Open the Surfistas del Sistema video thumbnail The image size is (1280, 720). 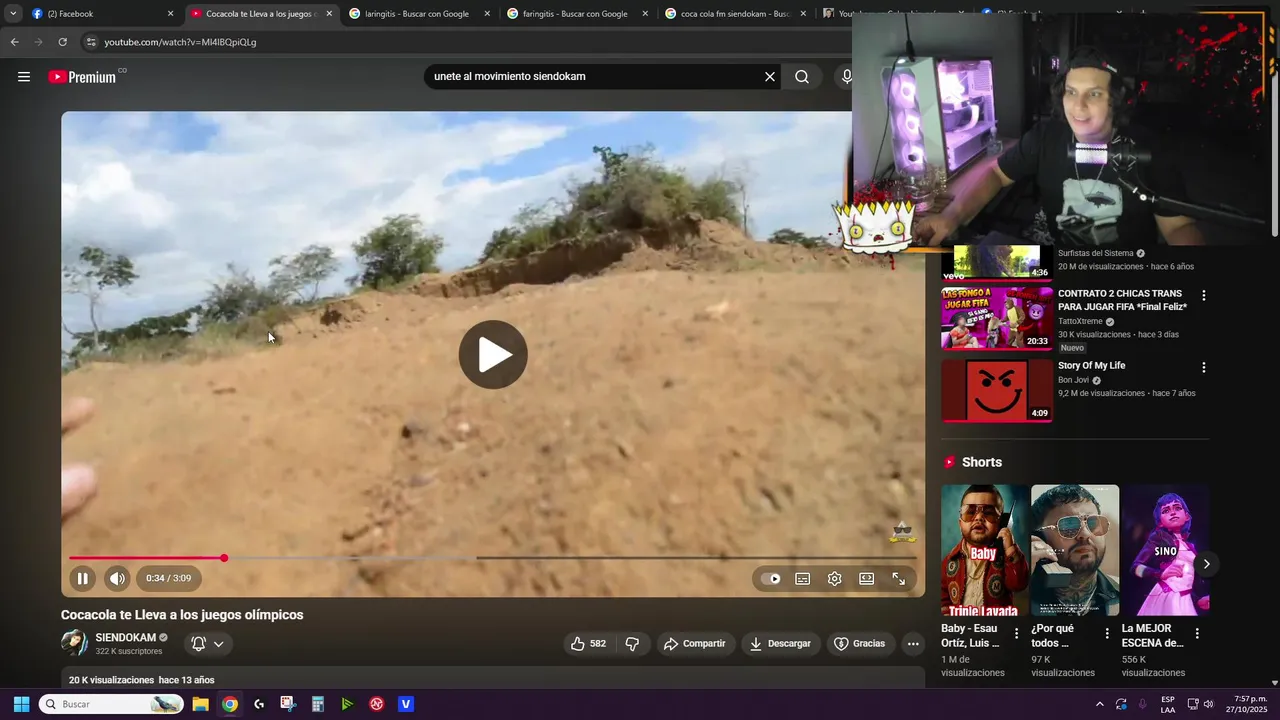pyautogui.click(x=996, y=262)
